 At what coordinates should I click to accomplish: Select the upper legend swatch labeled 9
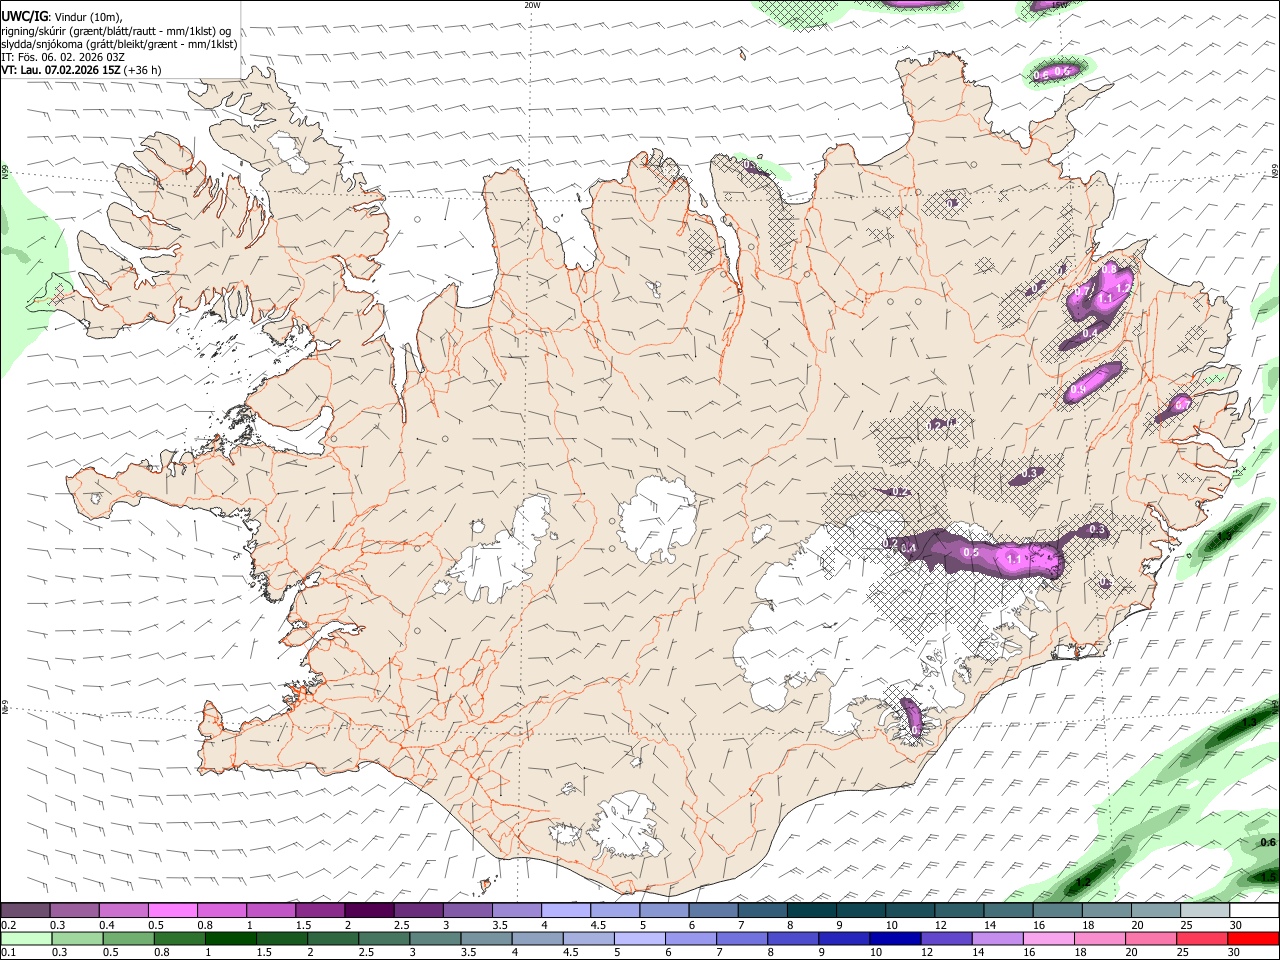click(859, 911)
